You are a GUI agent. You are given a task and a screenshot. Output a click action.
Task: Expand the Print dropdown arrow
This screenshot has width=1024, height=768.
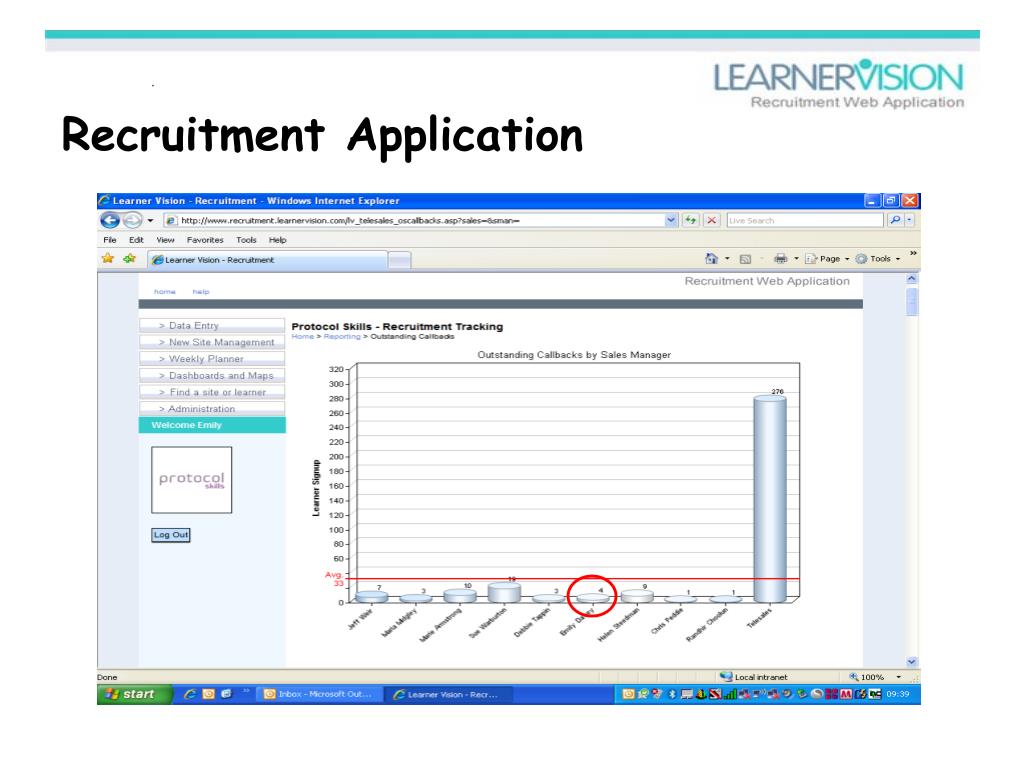[796, 259]
